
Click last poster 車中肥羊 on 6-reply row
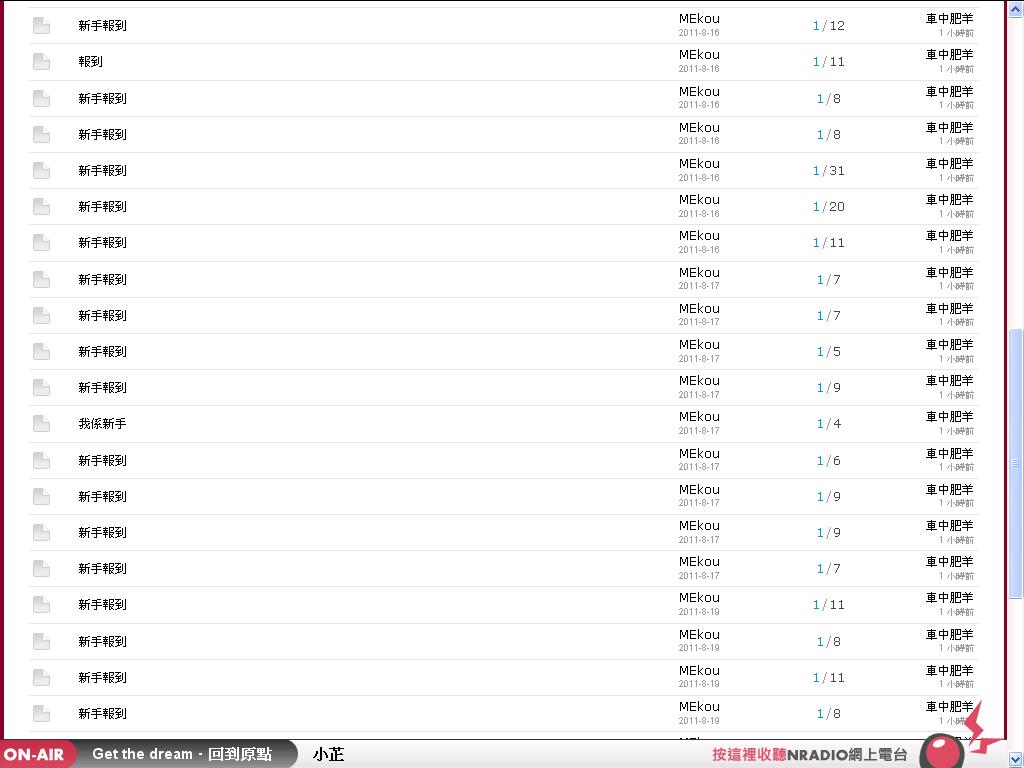pyautogui.click(x=950, y=454)
